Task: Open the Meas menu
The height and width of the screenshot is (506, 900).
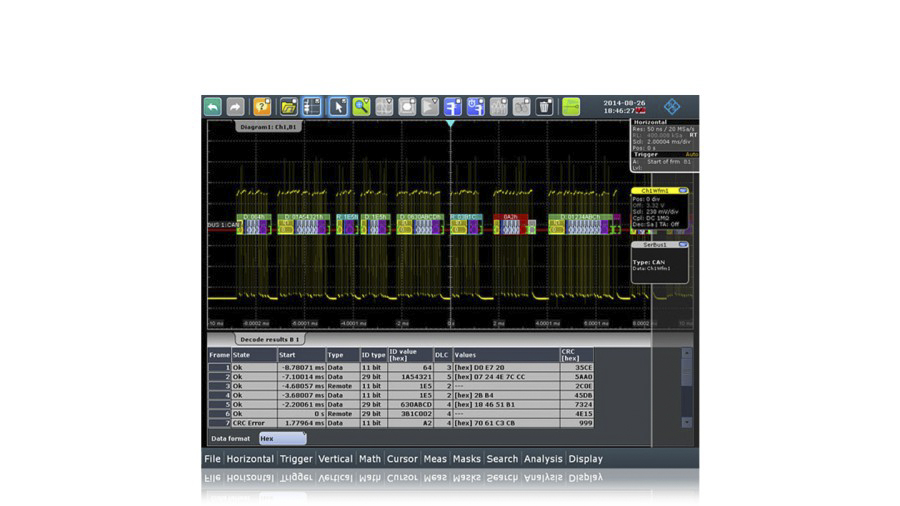Action: (x=435, y=459)
